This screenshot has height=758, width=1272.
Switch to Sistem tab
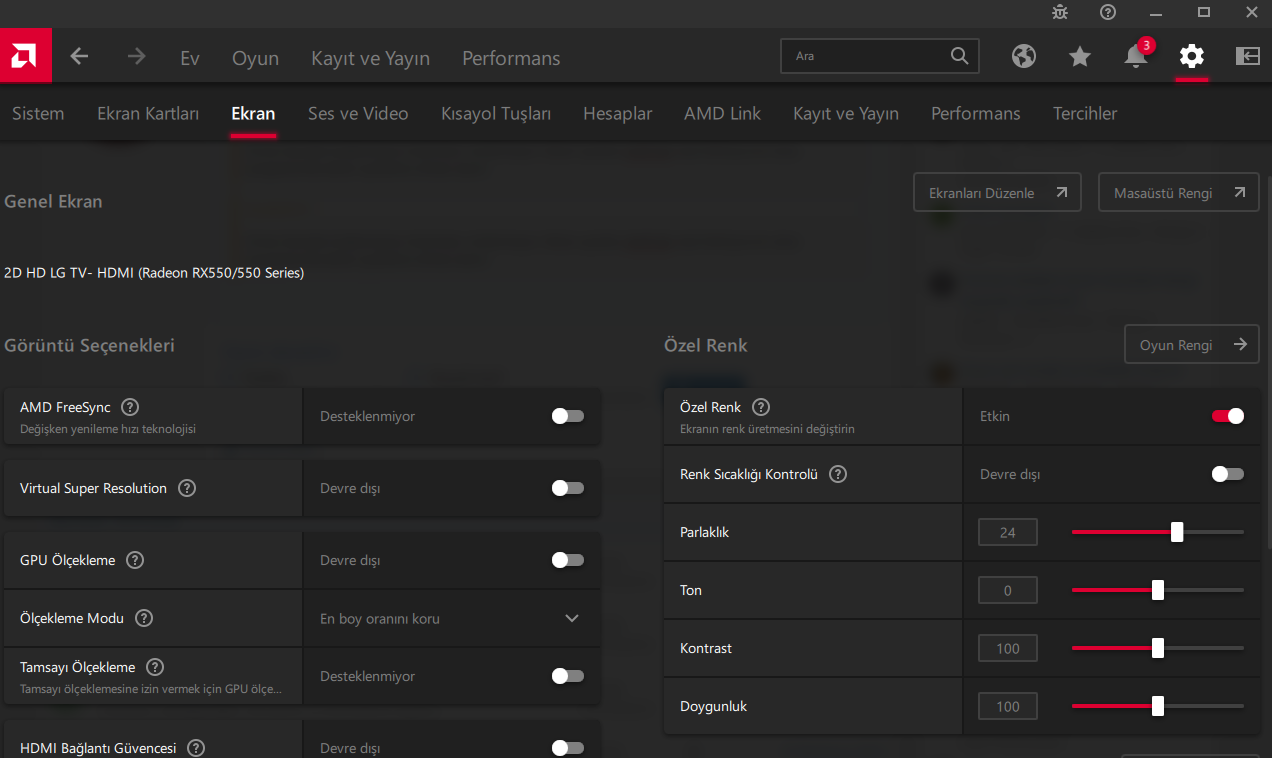pyautogui.click(x=38, y=113)
